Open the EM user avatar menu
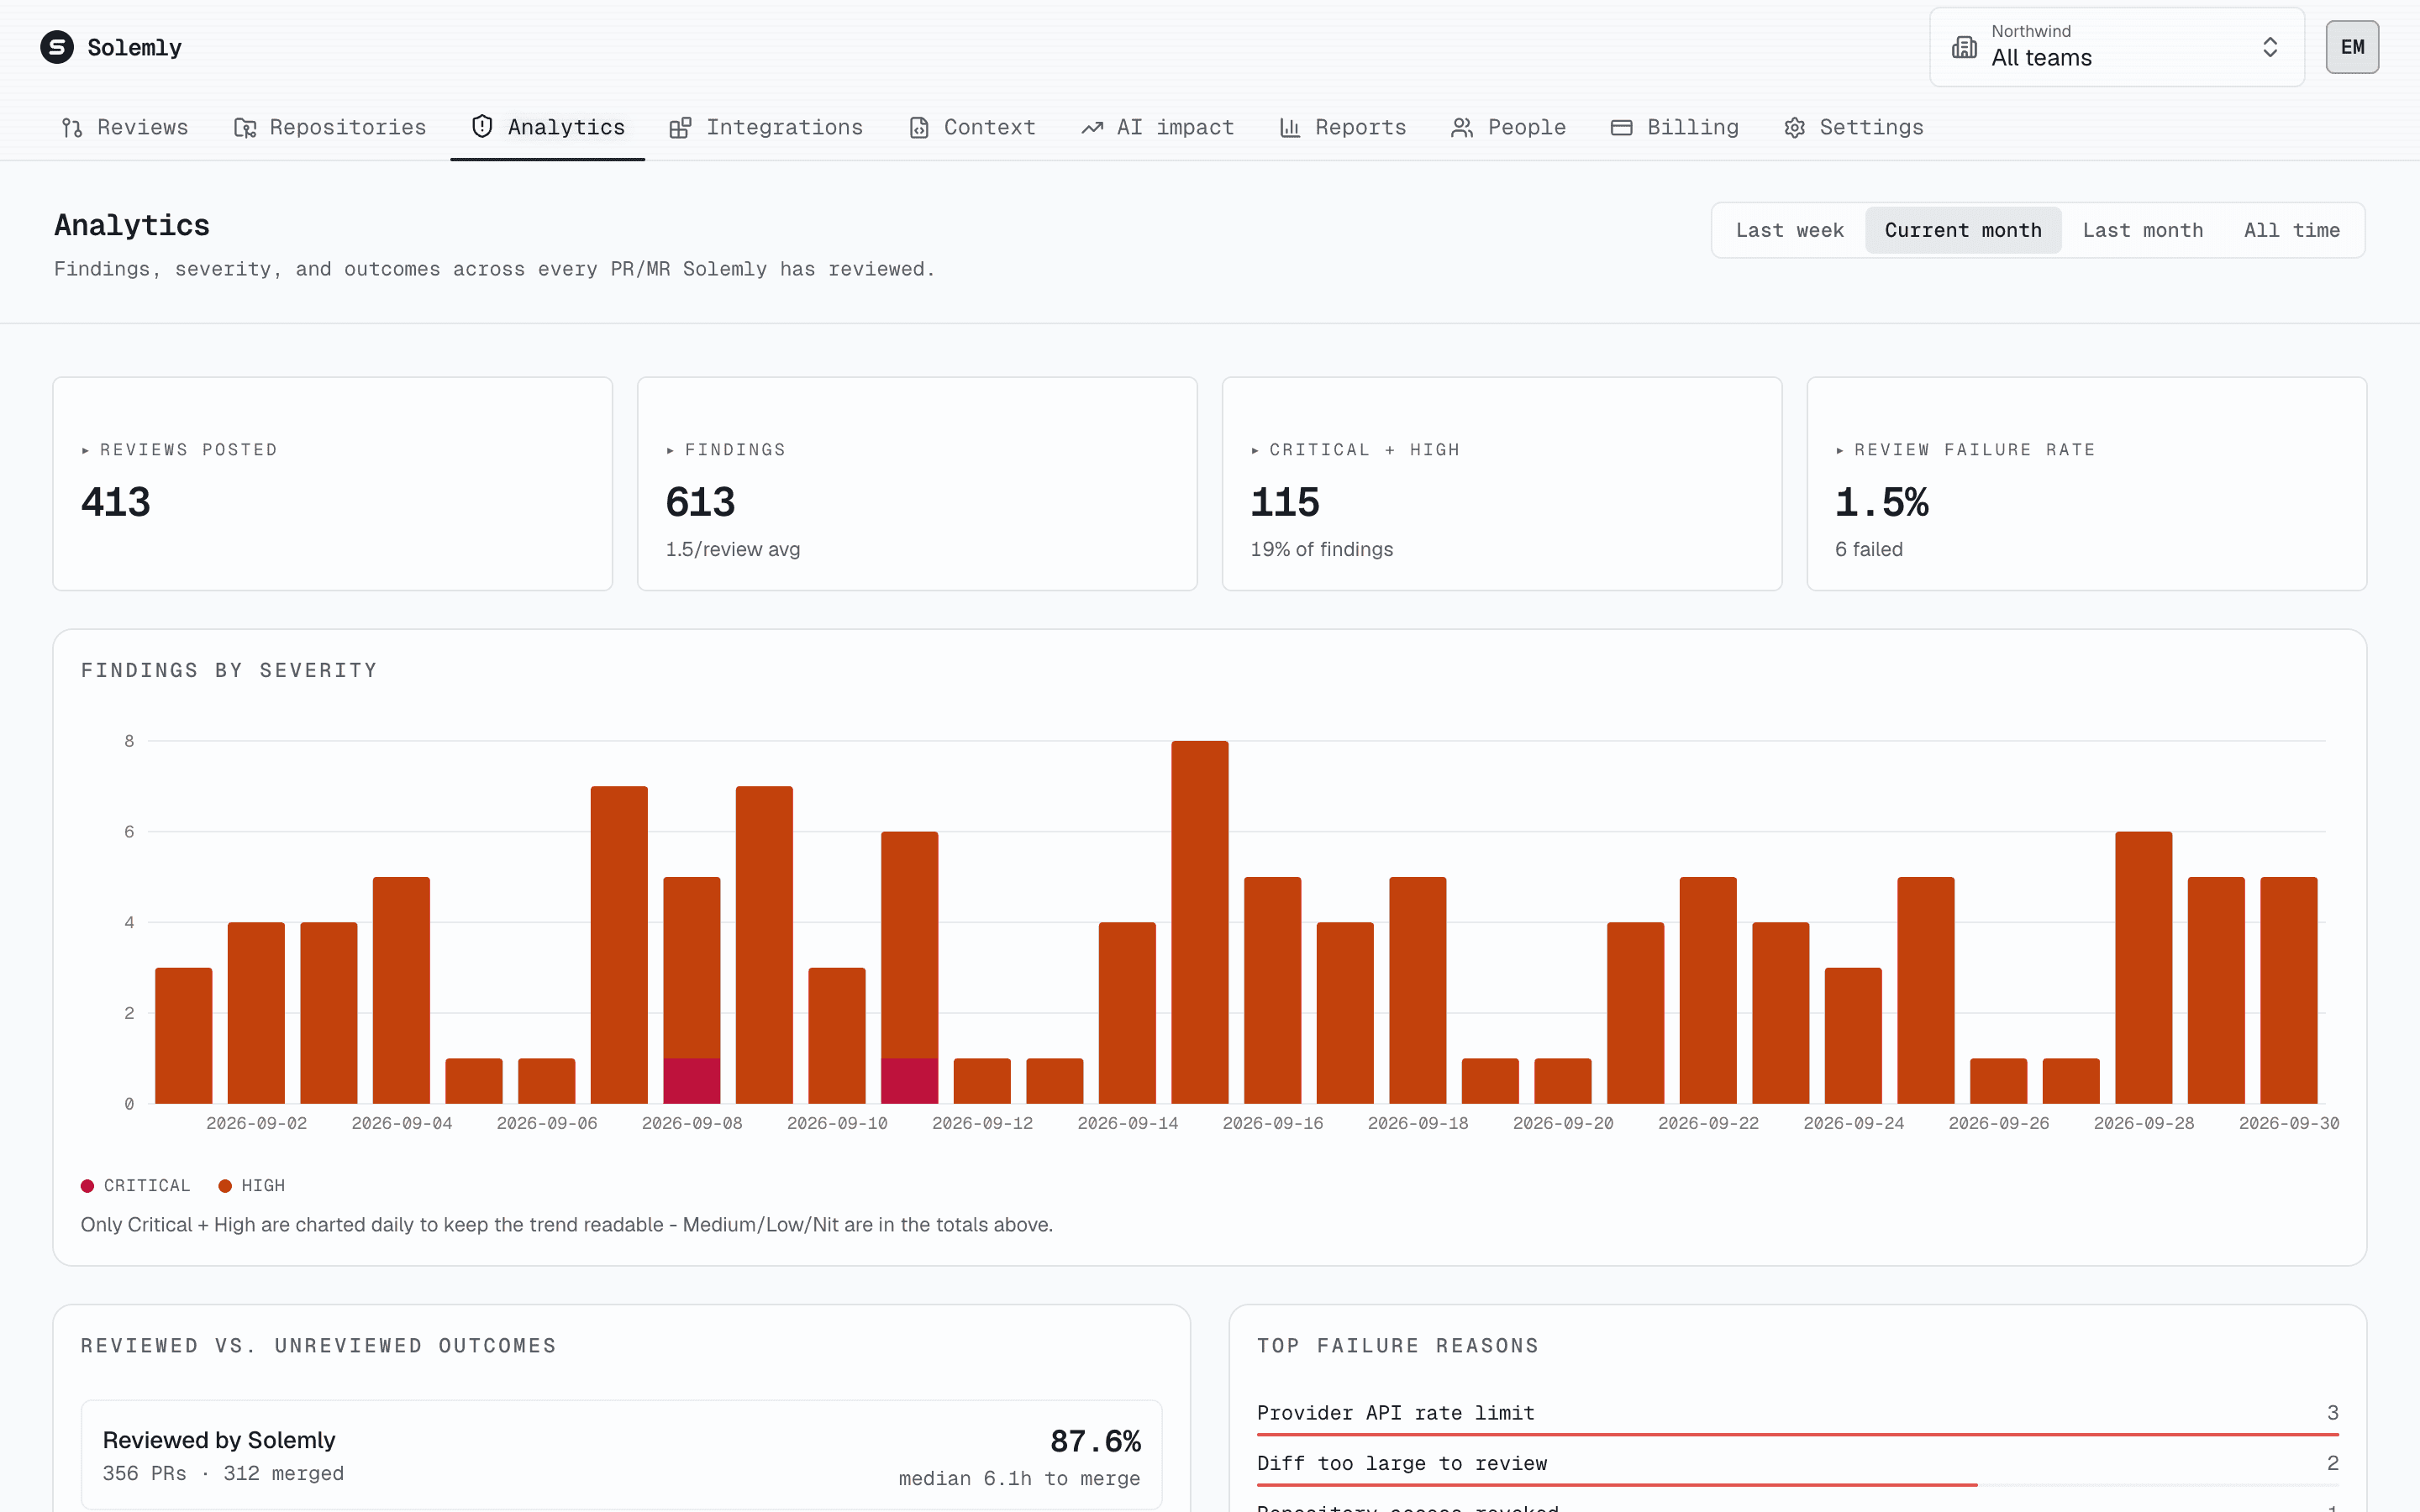The width and height of the screenshot is (2420, 1512). click(x=2352, y=47)
